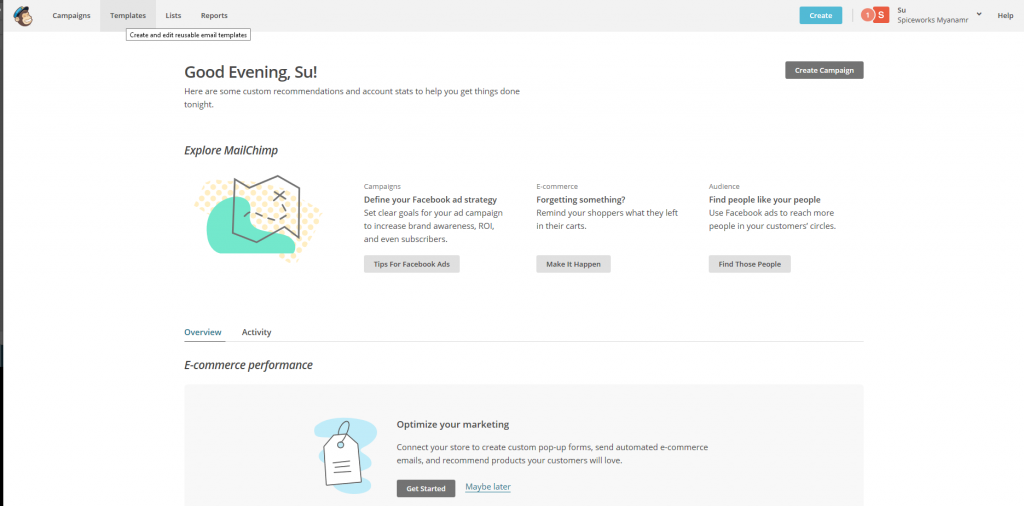Open the Help link
1024x506 pixels.
1005,16
